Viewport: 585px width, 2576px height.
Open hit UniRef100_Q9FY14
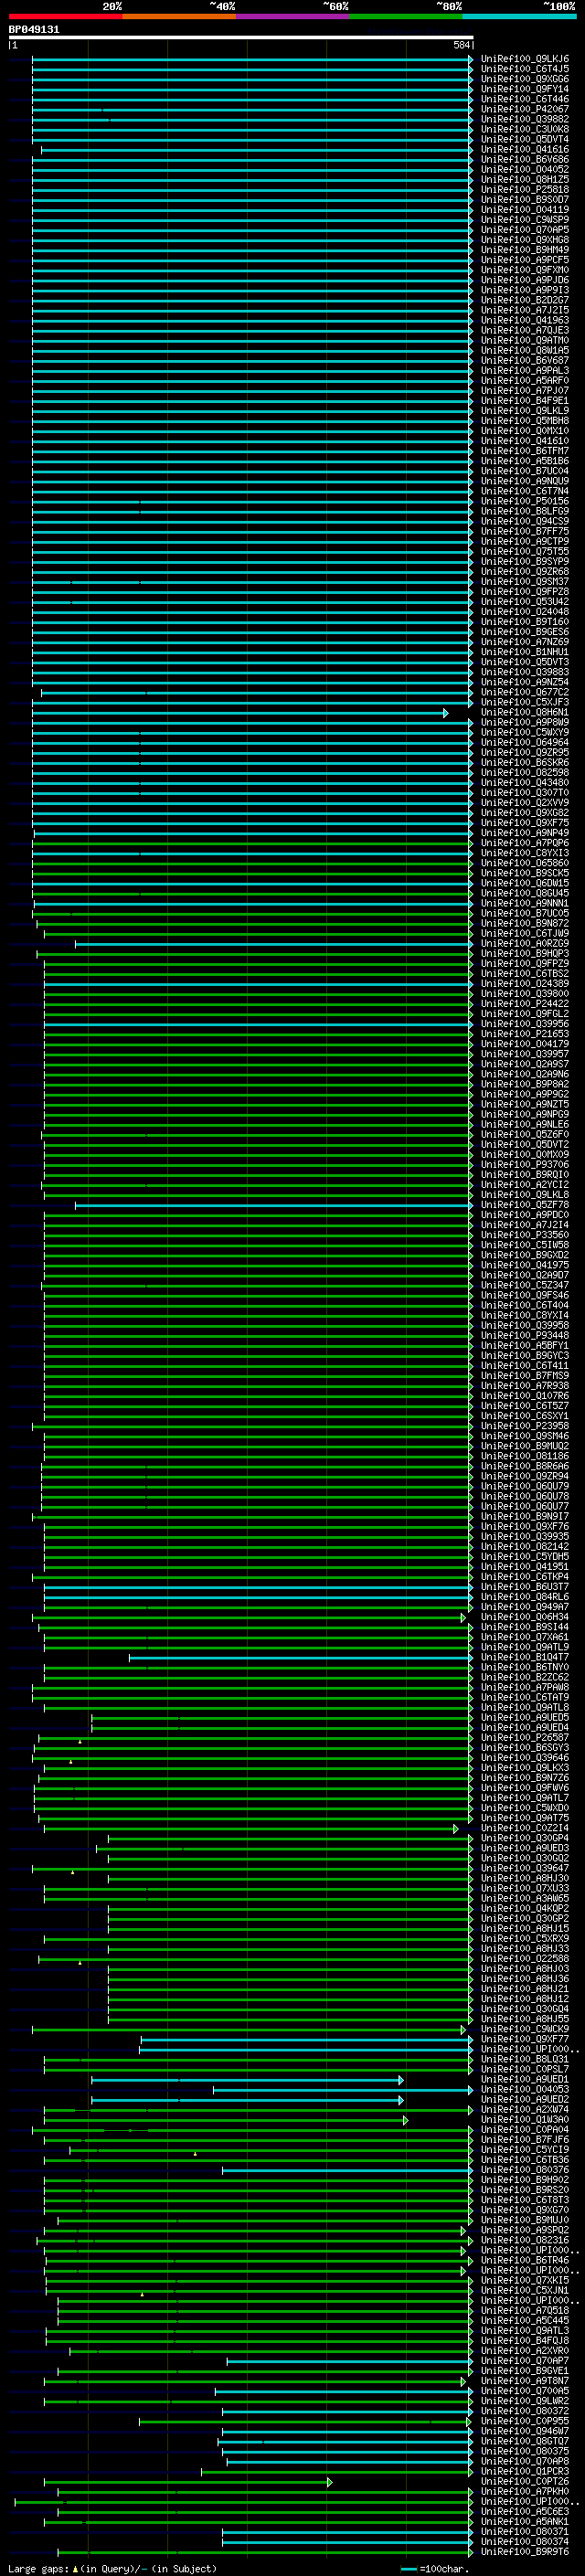pos(524,89)
